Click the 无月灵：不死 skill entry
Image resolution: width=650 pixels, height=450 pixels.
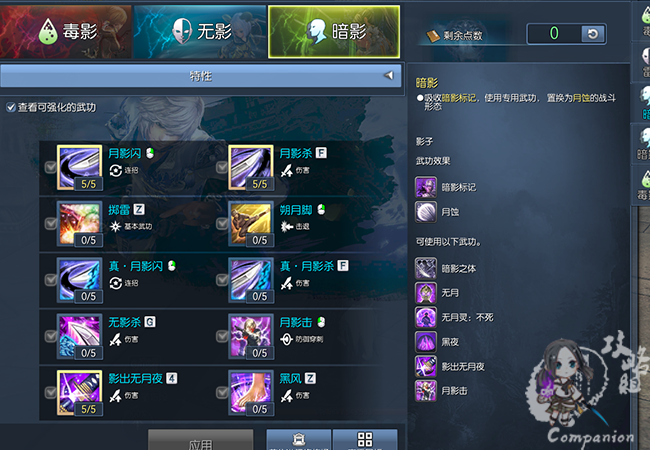coord(454,317)
